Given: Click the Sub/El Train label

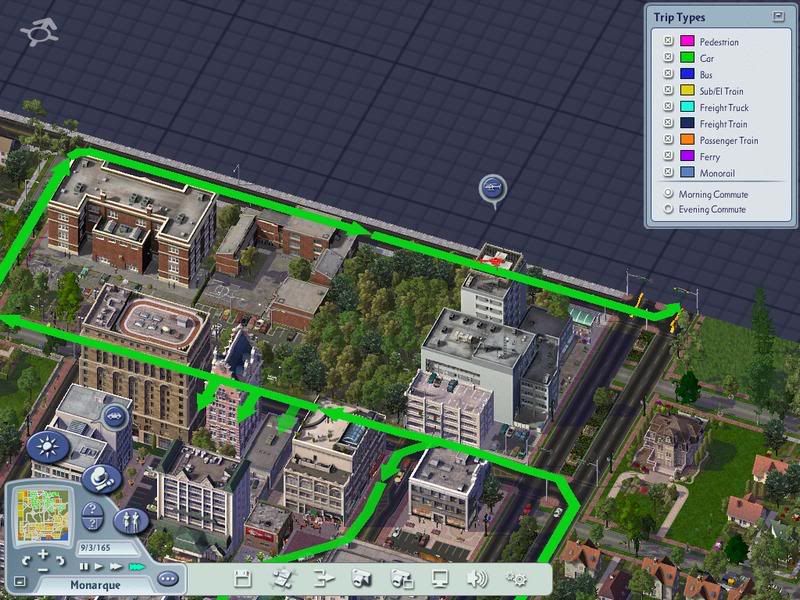Looking at the screenshot, I should tap(721, 91).
